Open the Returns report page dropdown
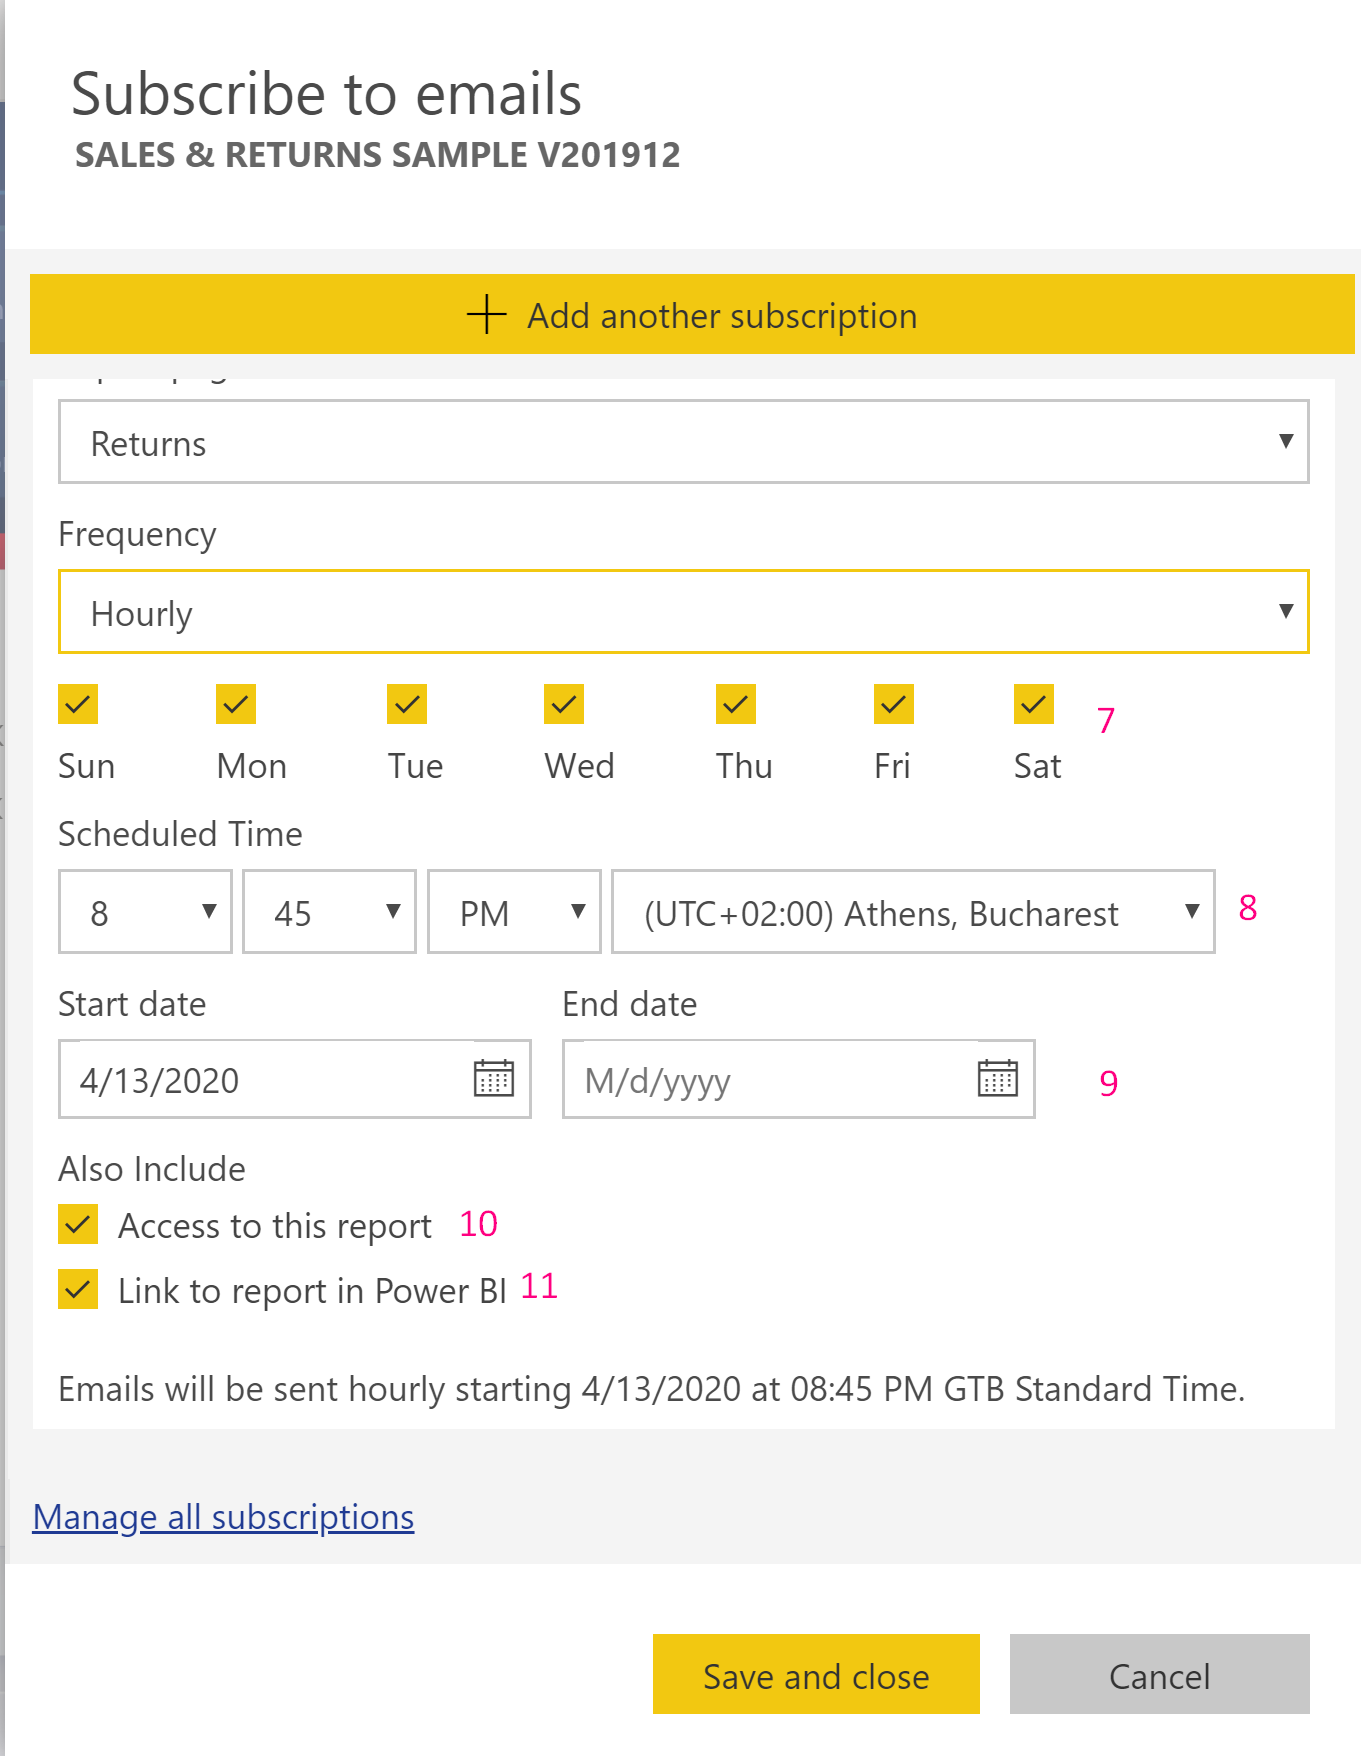Screen dimensions: 1361x1756 coord(683,442)
